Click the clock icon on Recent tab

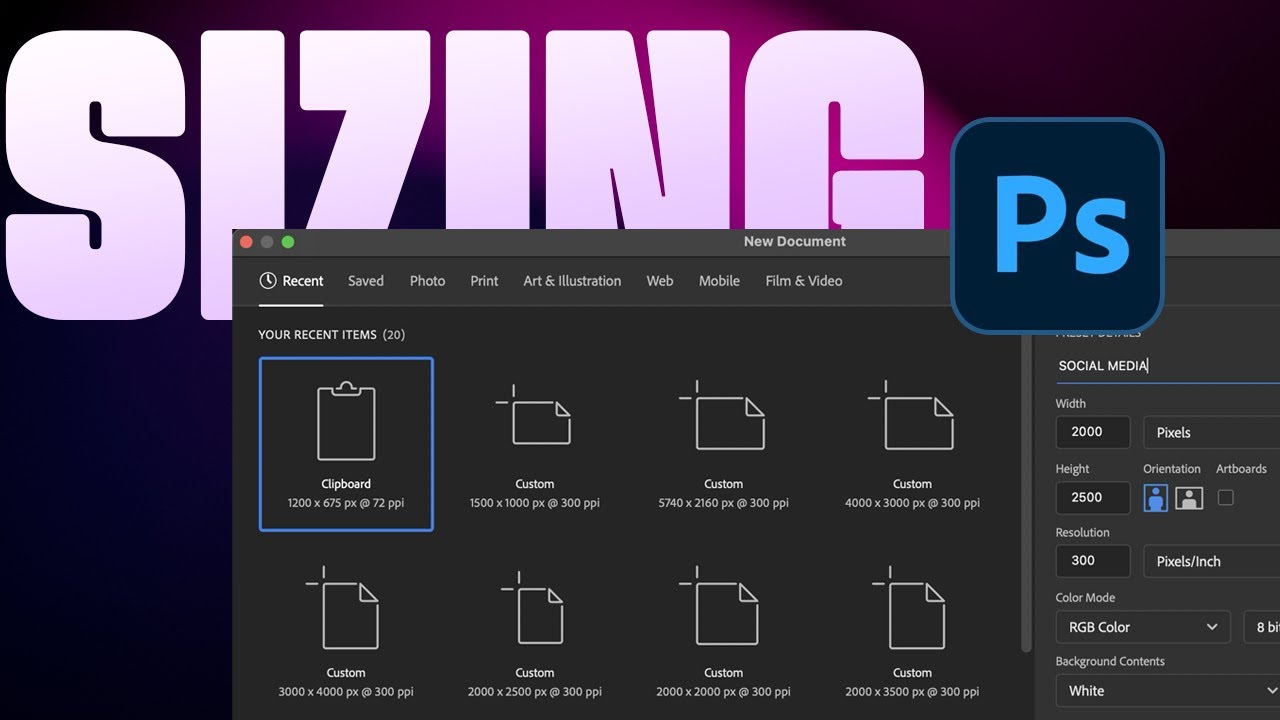coord(267,281)
